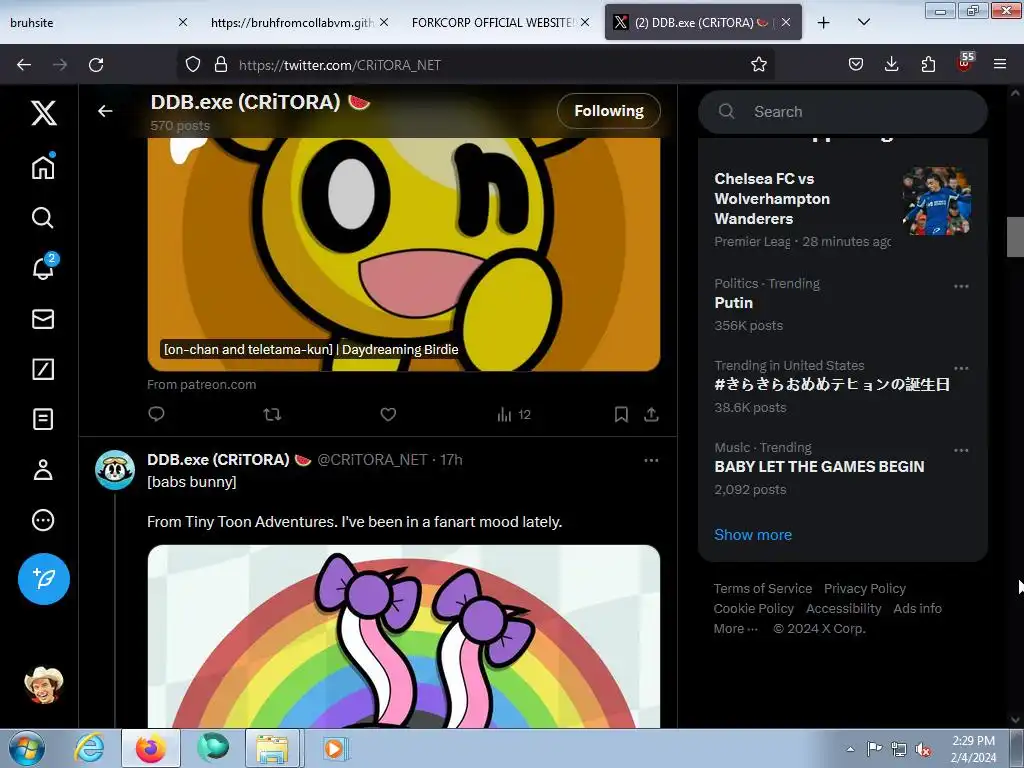Open Windows Explorer folder on taskbar
This screenshot has width=1024, height=768.
pos(272,748)
